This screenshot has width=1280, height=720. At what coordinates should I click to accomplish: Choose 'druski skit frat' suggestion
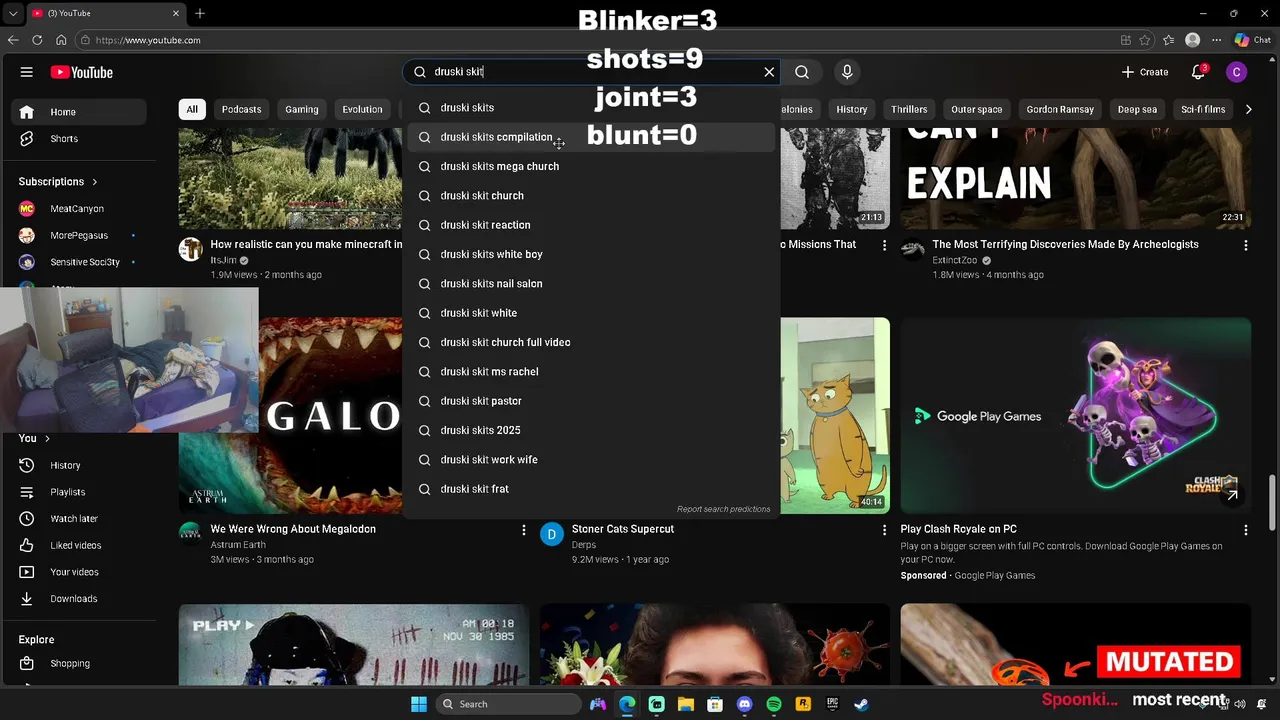click(x=591, y=489)
